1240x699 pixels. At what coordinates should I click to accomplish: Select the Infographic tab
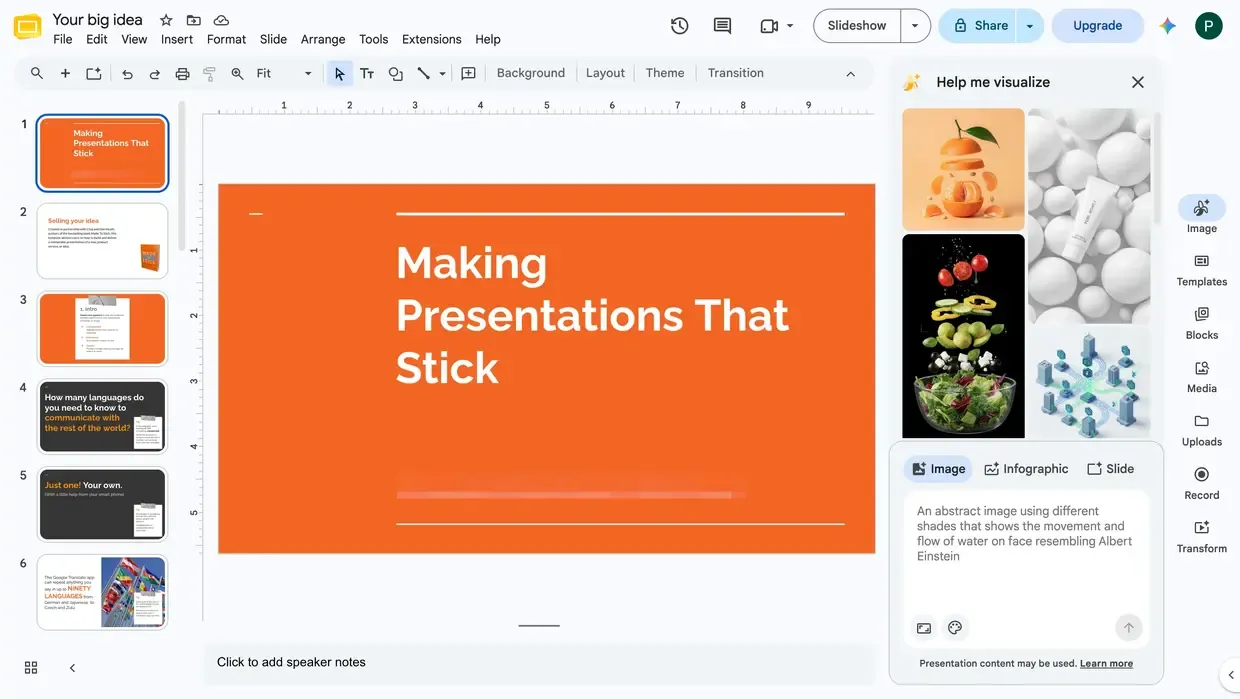click(1026, 469)
